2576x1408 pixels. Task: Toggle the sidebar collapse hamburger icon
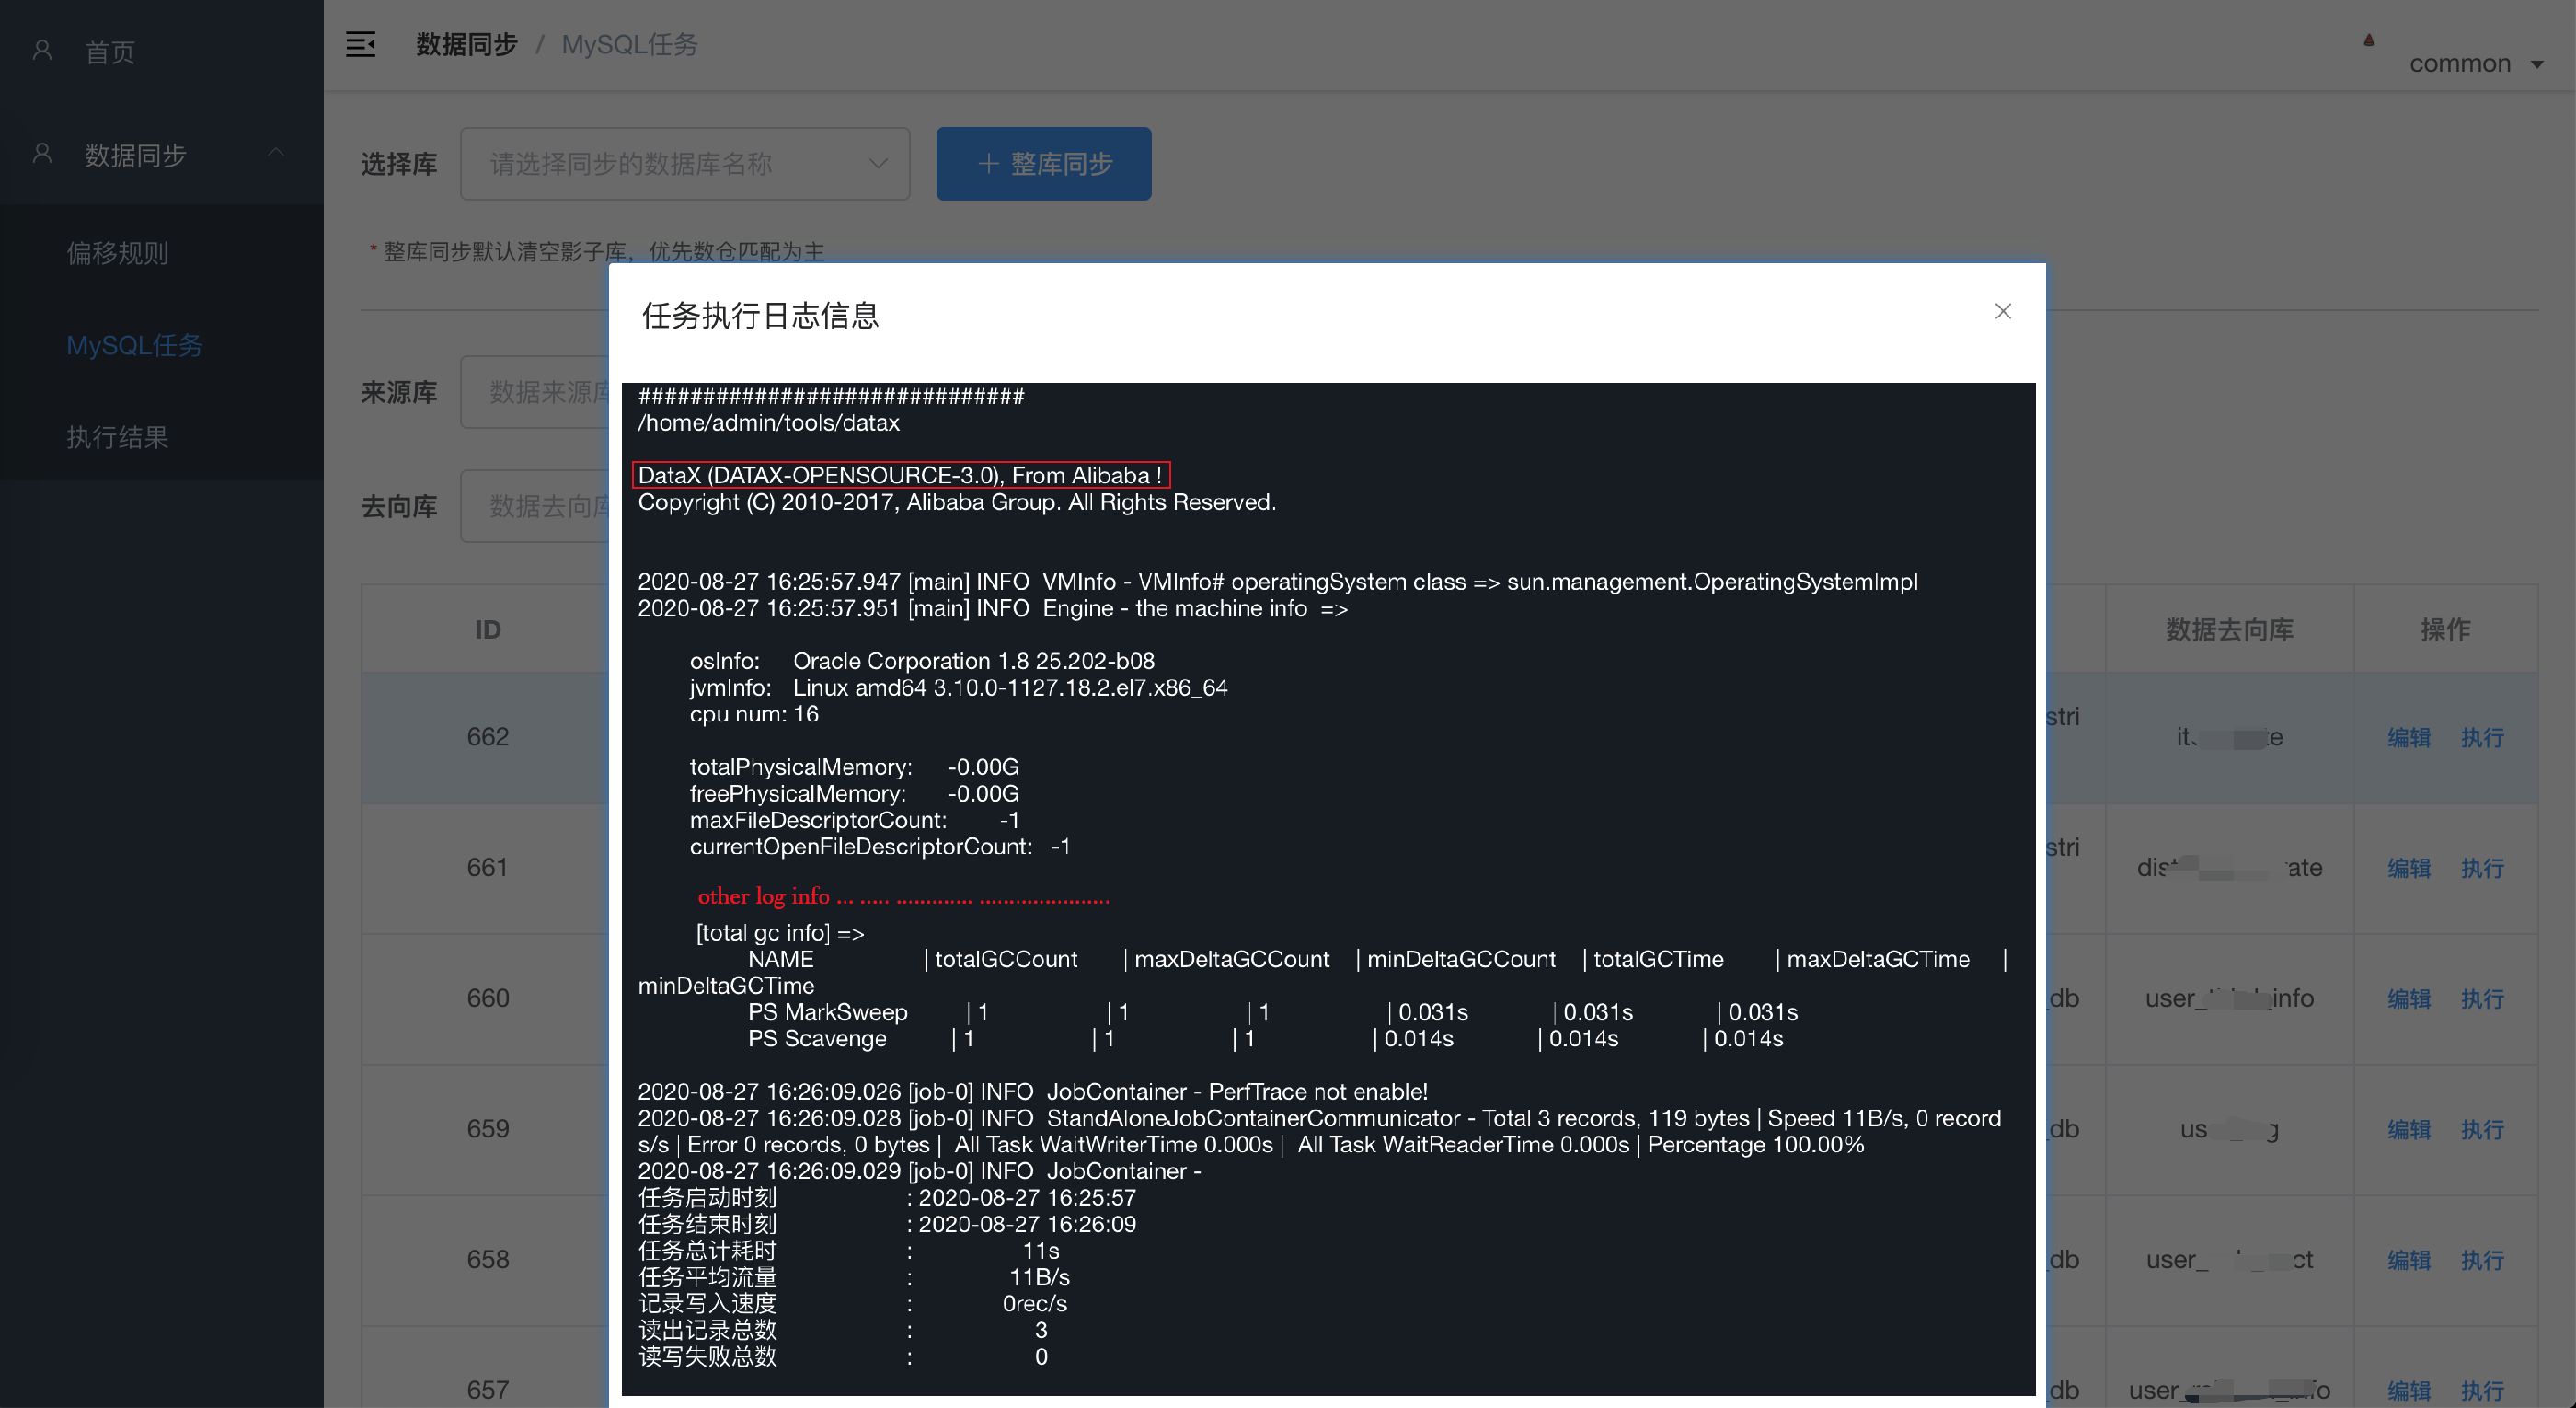click(360, 44)
